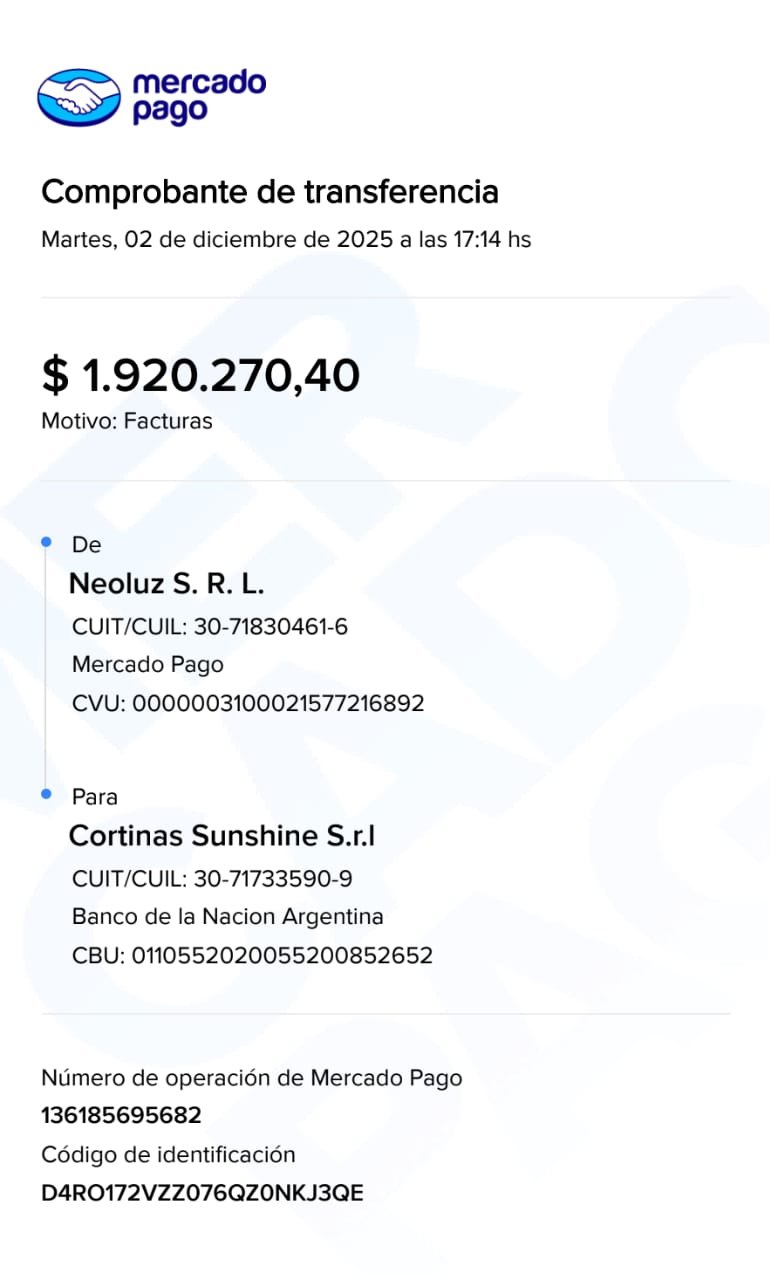Click the transfer date and time line
The image size is (771, 1280).
(285, 240)
